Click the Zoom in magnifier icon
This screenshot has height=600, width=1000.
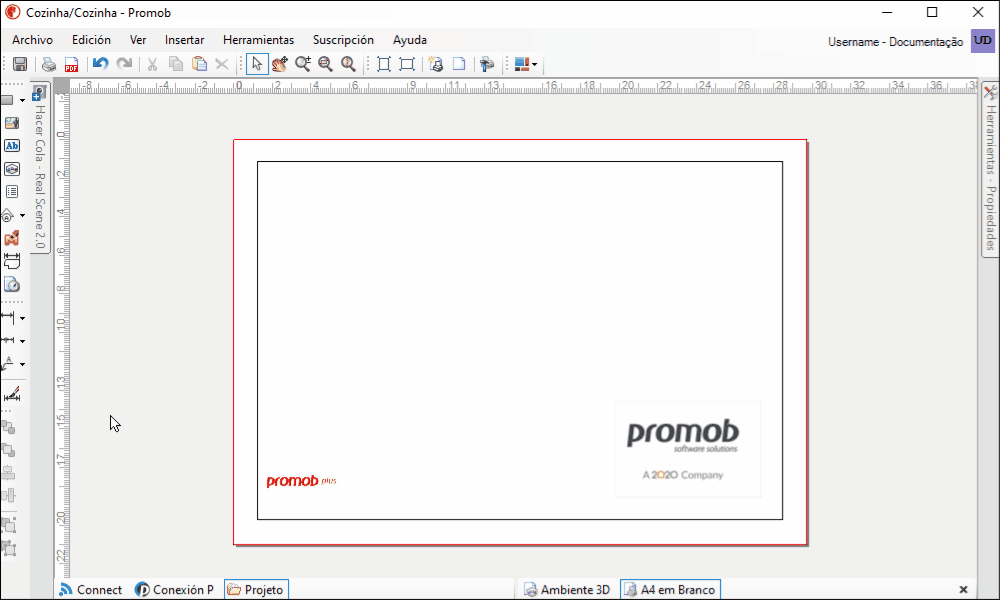pyautogui.click(x=303, y=64)
